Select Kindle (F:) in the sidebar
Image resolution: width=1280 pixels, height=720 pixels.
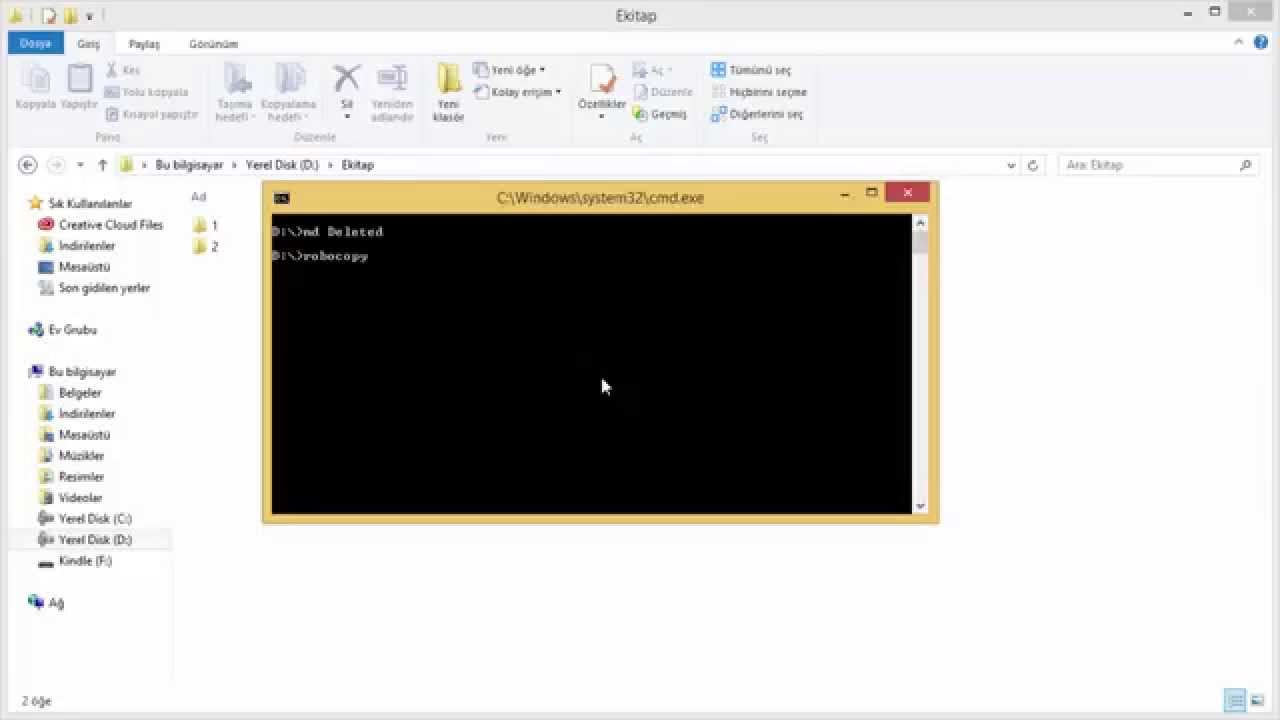pos(75,561)
